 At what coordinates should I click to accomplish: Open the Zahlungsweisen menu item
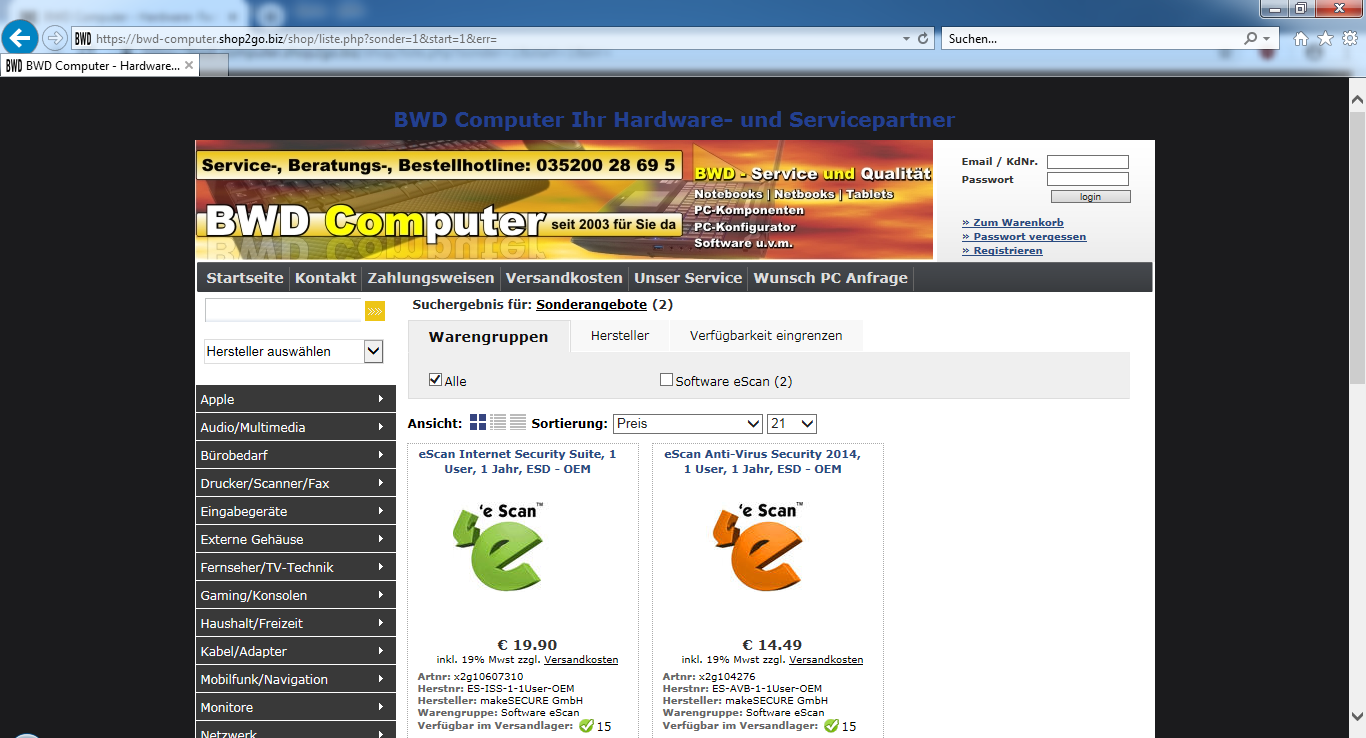coord(431,278)
